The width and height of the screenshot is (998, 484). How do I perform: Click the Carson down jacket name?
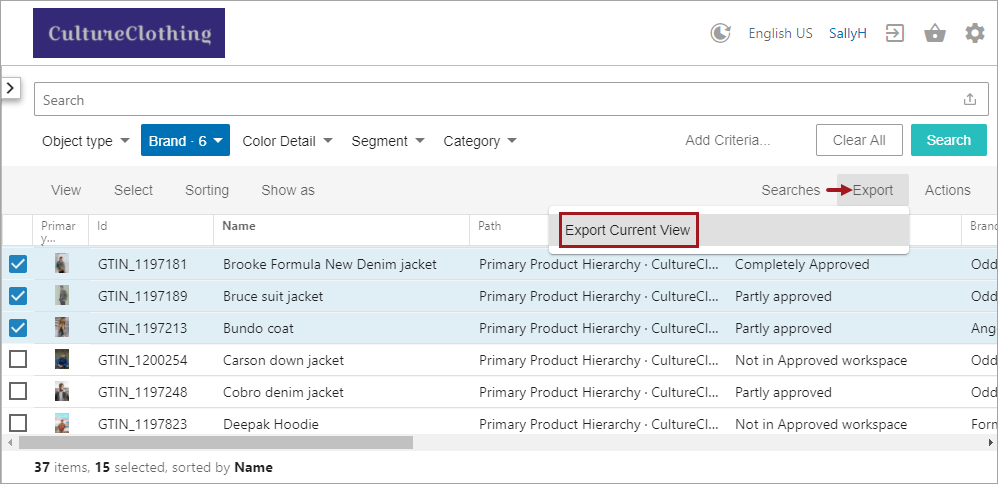(283, 360)
